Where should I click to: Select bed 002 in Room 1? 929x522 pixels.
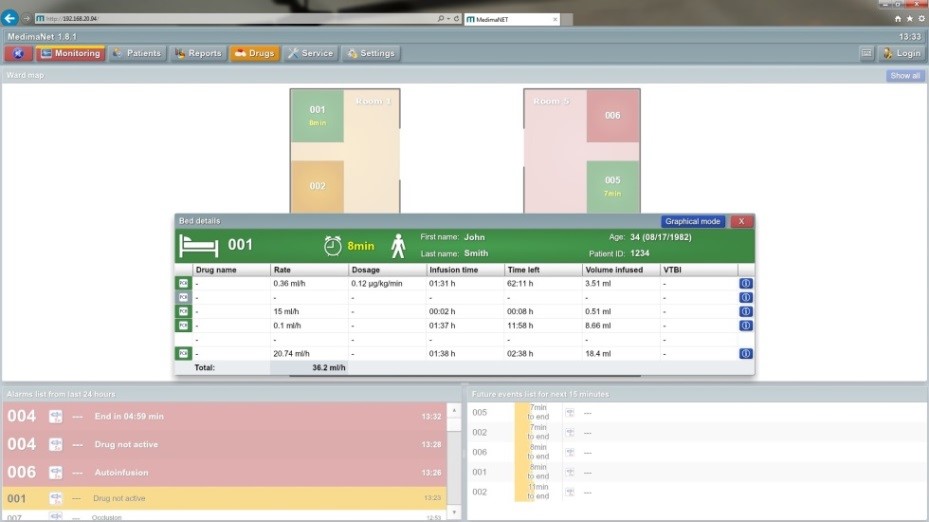coord(318,186)
